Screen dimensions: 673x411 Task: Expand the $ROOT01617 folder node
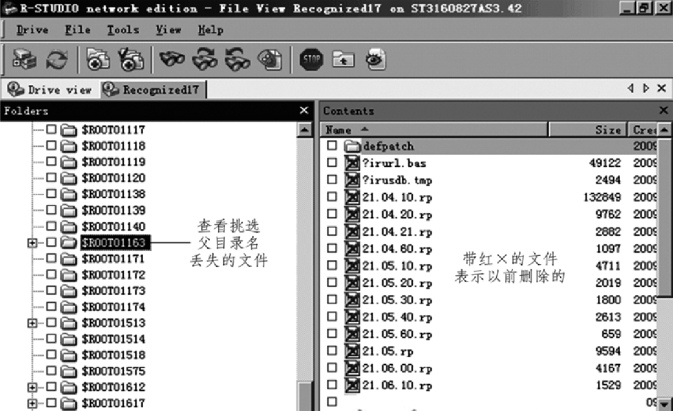pos(32,404)
